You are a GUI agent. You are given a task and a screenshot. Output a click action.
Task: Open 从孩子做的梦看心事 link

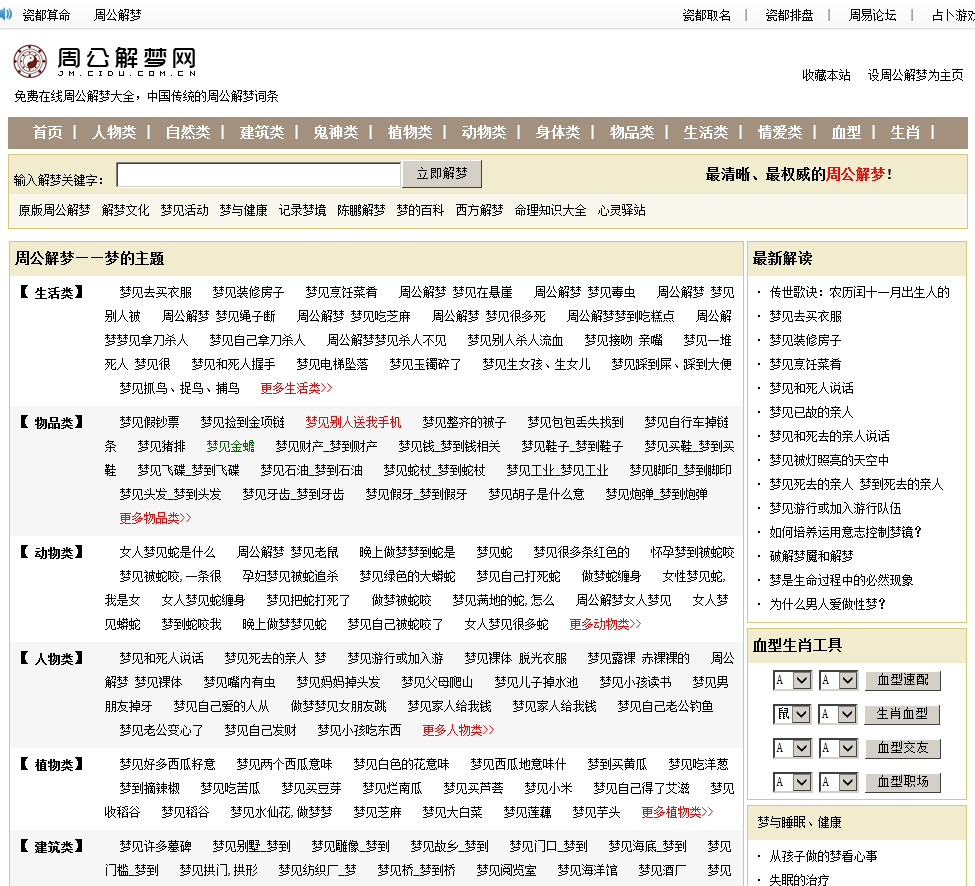(823, 856)
